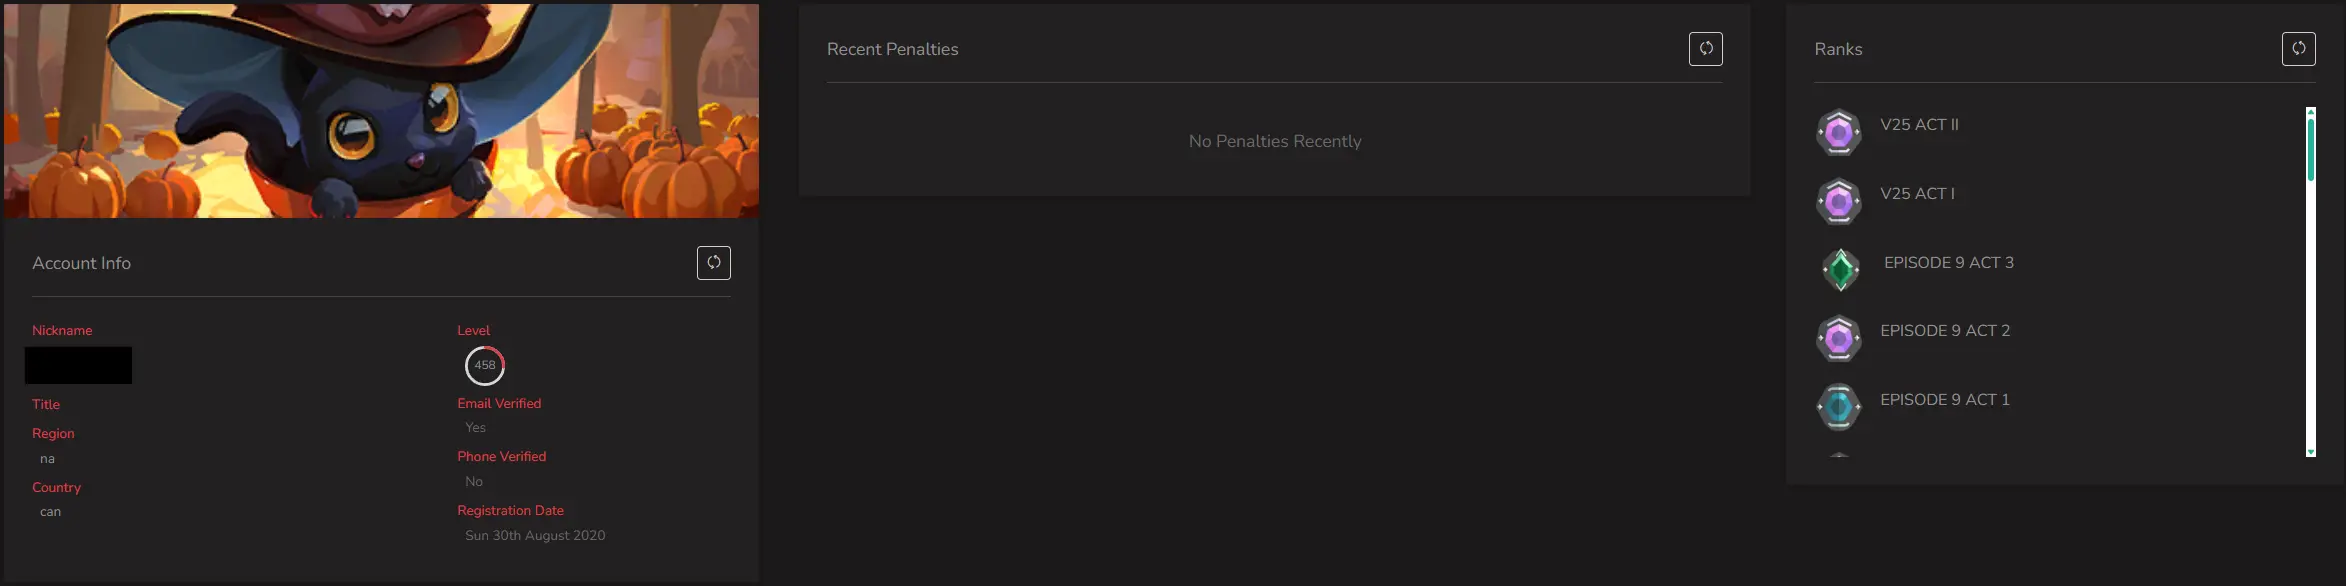This screenshot has width=2346, height=586.
Task: Select the blue Episode 9 Act 1 badge
Action: pos(1838,407)
